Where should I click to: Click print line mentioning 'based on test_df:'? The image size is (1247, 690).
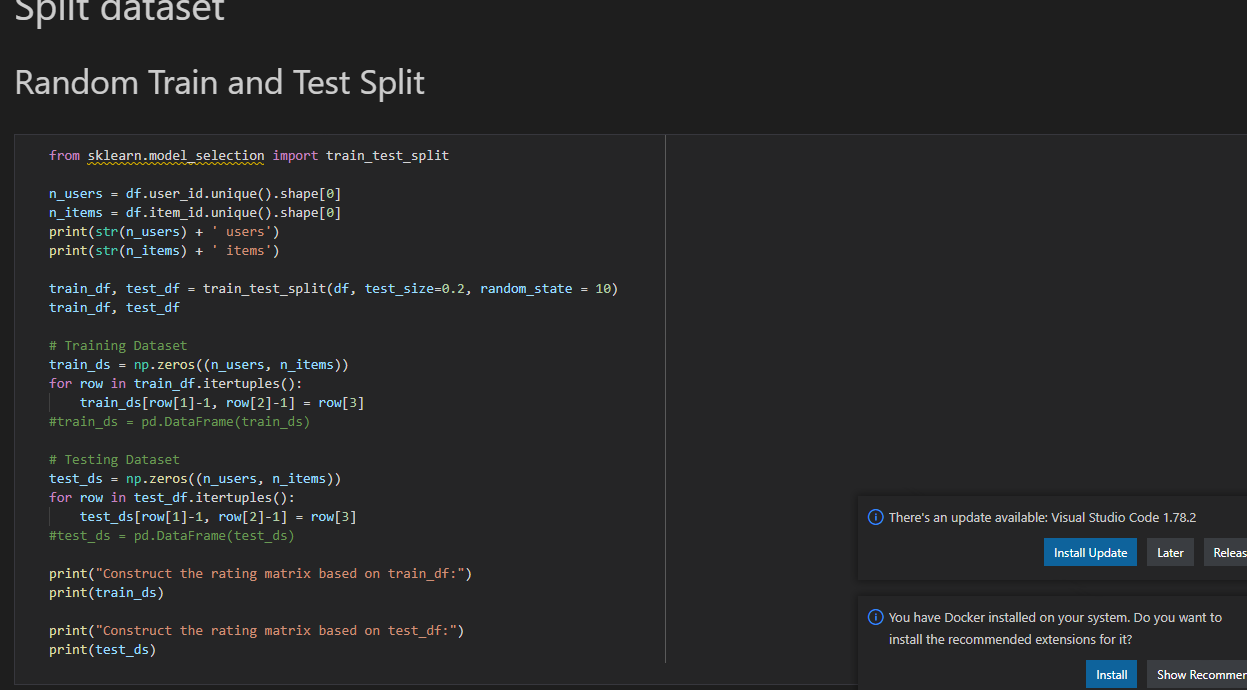[257, 630]
